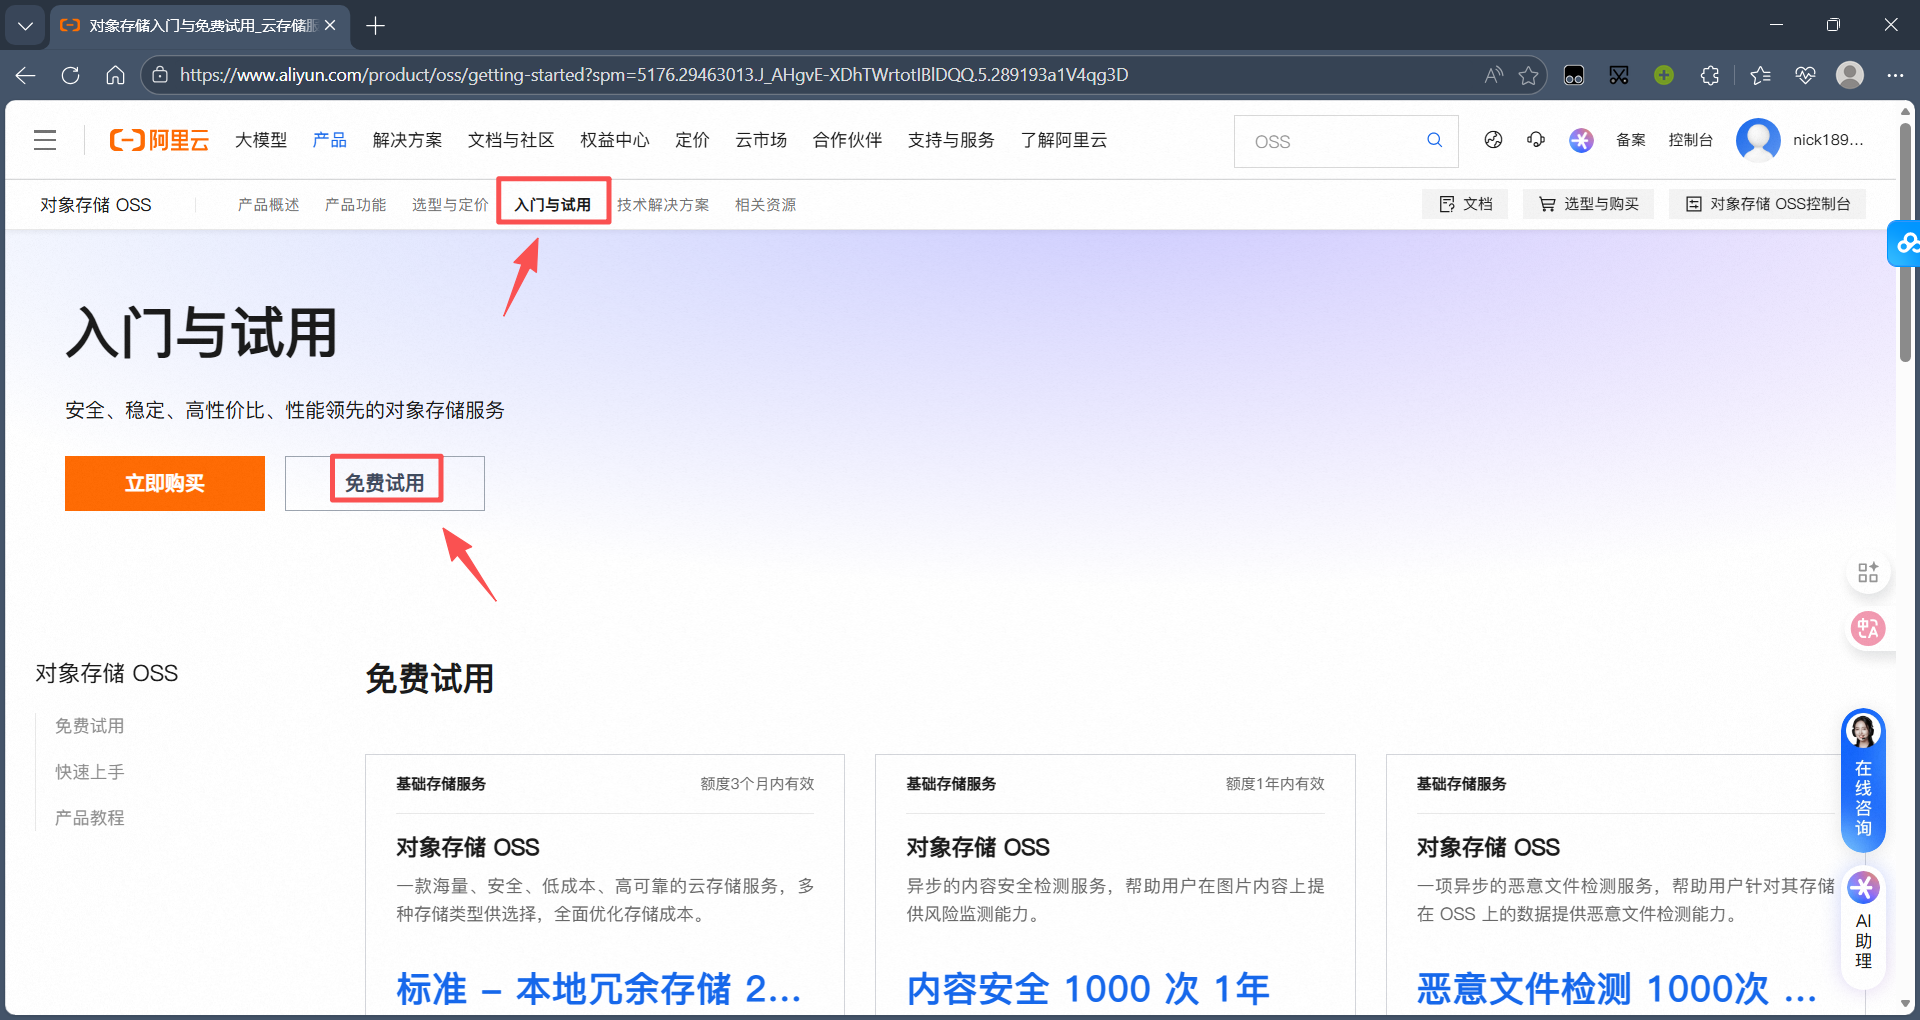Open the tab list dropdown arrow
The width and height of the screenshot is (1920, 1020).
point(25,26)
